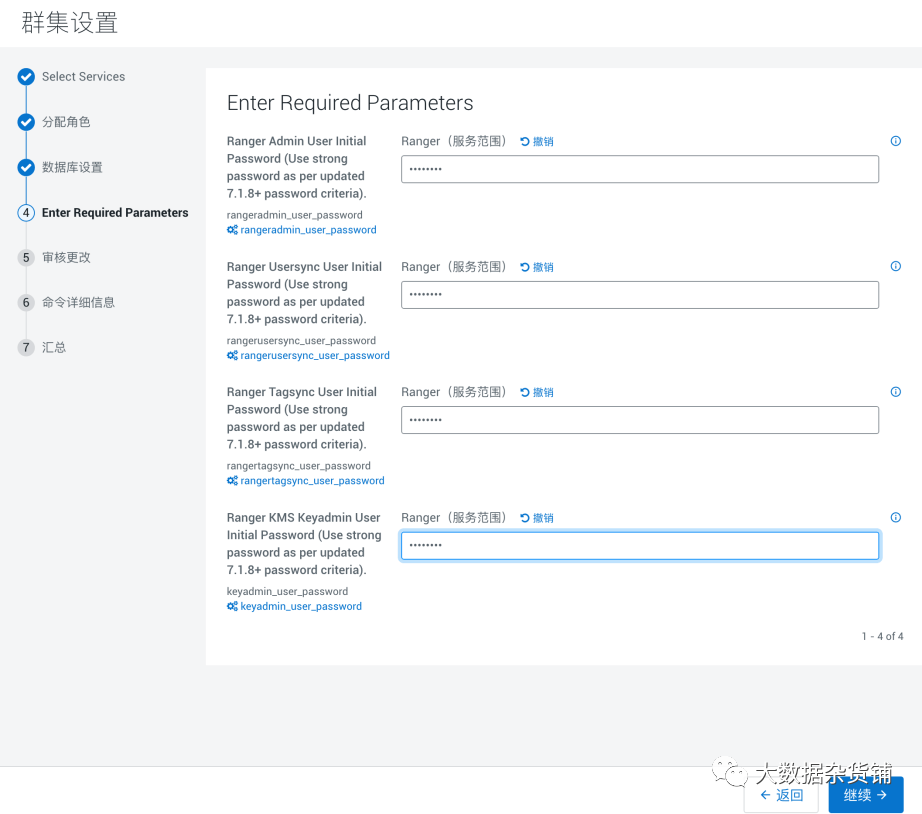Focus the Ranger KMS Keyadmin password field

[x=640, y=546]
